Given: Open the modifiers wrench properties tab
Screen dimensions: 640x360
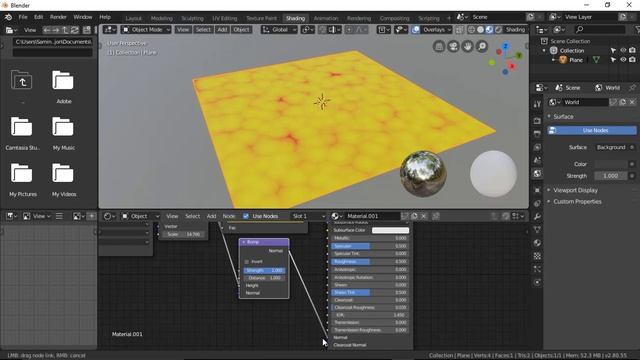Looking at the screenshot, I should (x=537, y=216).
